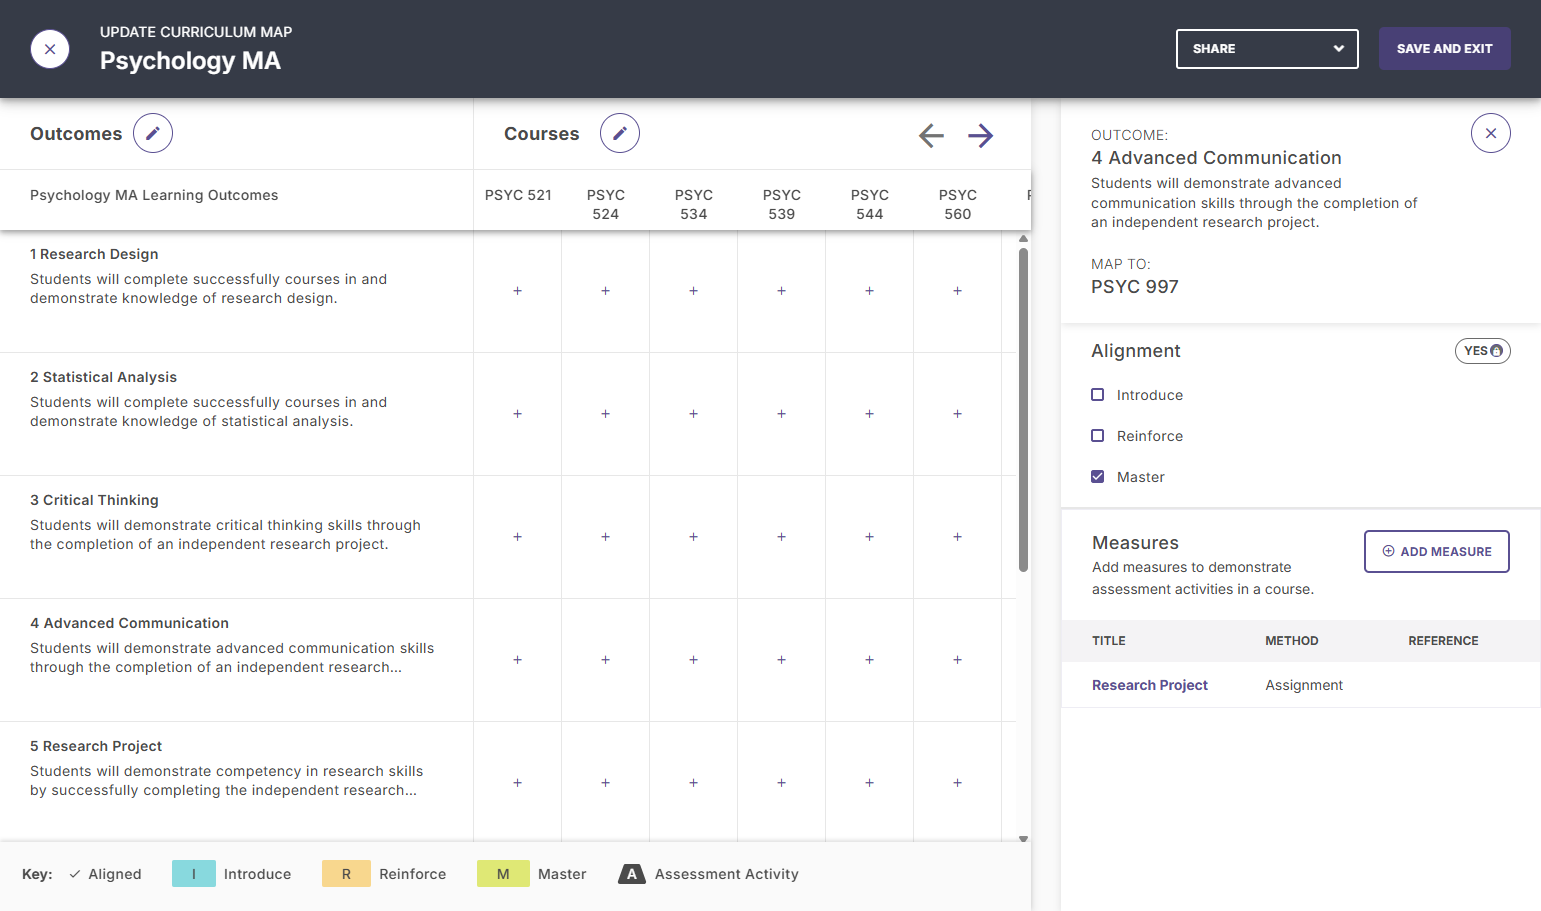Close the outcome details panel
The height and width of the screenshot is (911, 1541).
[1491, 133]
